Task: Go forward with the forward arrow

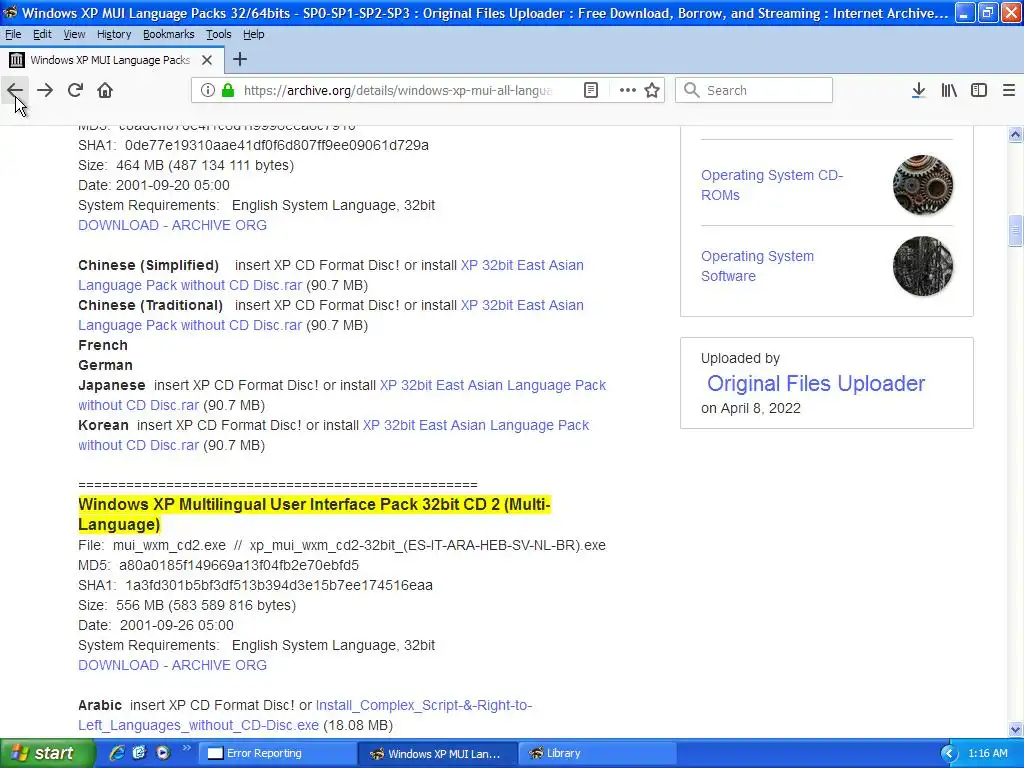Action: tap(45, 90)
